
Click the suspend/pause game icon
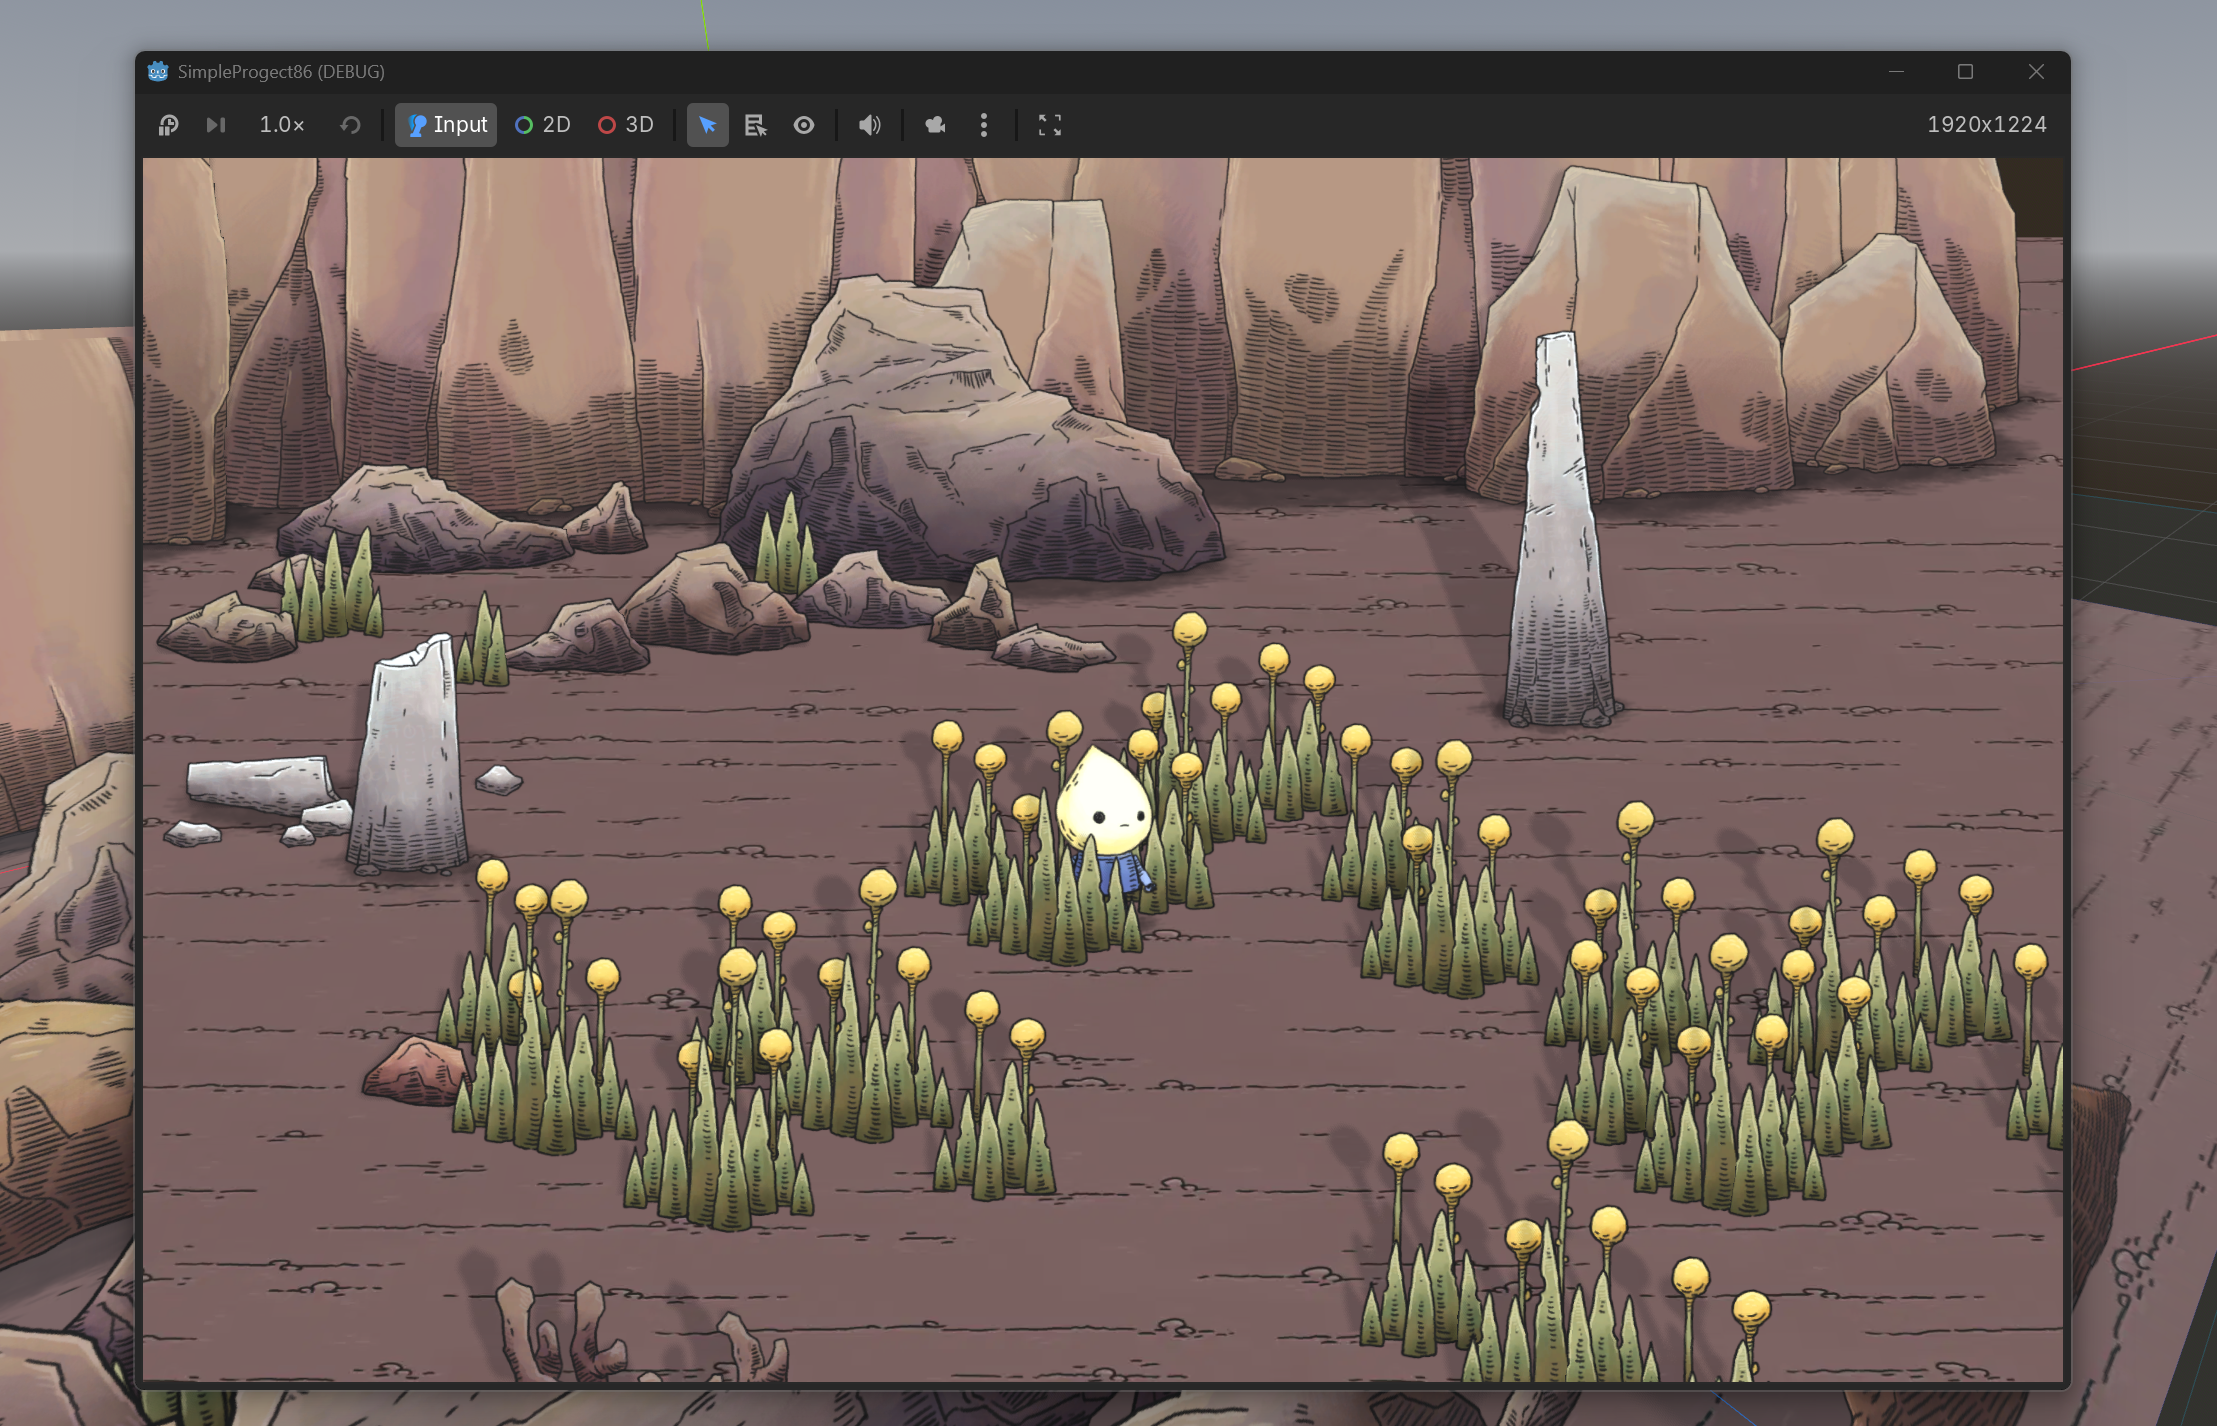click(x=168, y=125)
